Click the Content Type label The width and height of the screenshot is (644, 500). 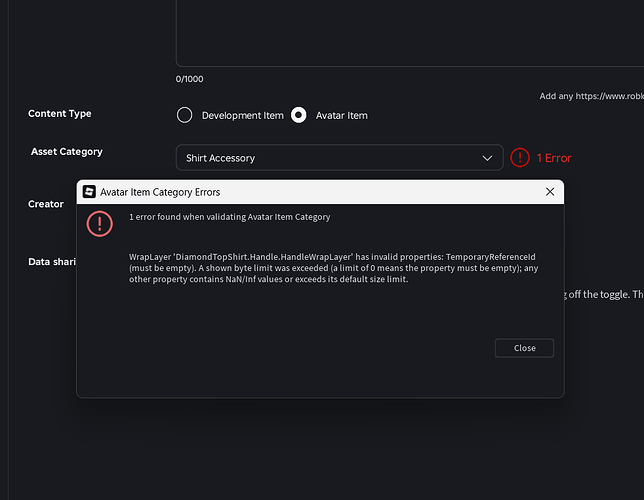[60, 114]
